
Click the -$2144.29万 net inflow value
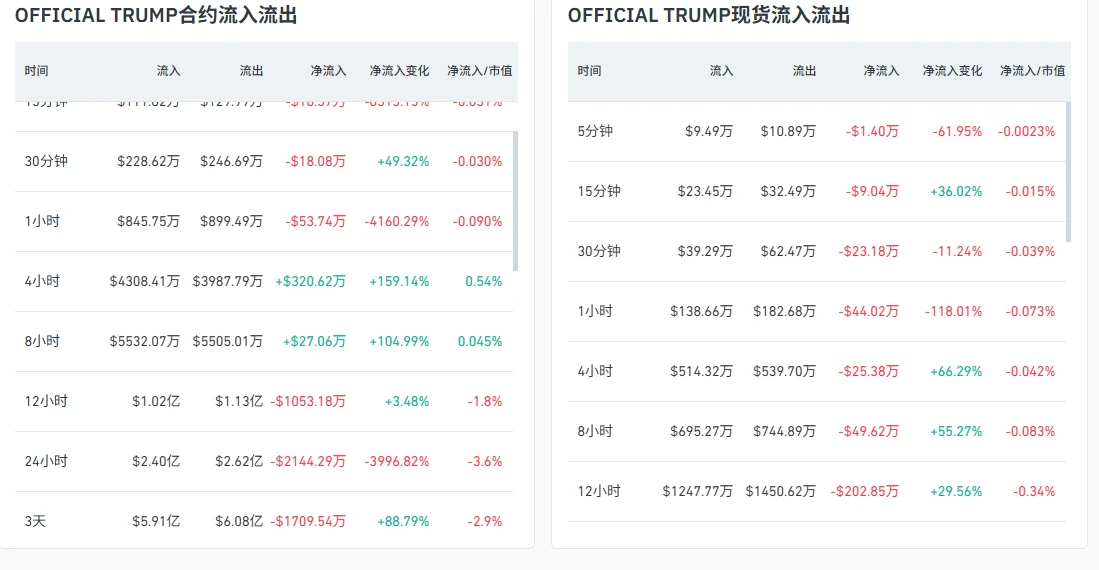tap(308, 461)
